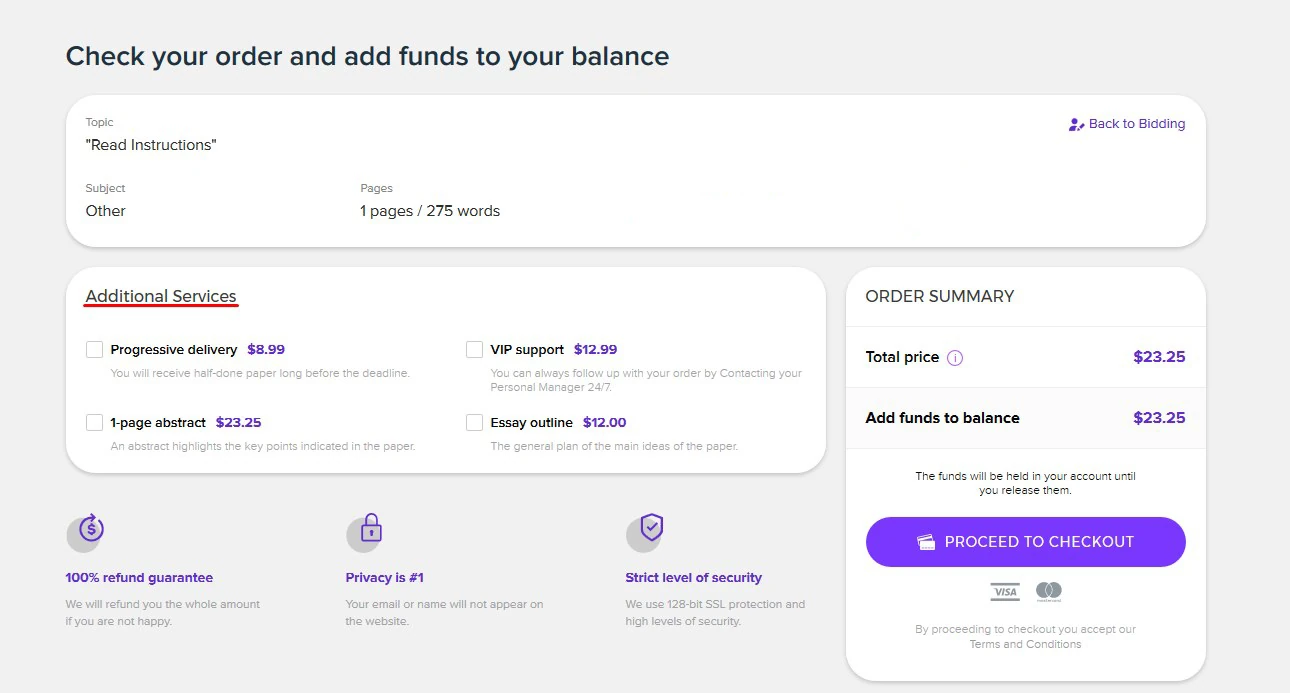1290x693 pixels.
Task: Click the refund guarantee dollar icon
Action: pyautogui.click(x=91, y=527)
